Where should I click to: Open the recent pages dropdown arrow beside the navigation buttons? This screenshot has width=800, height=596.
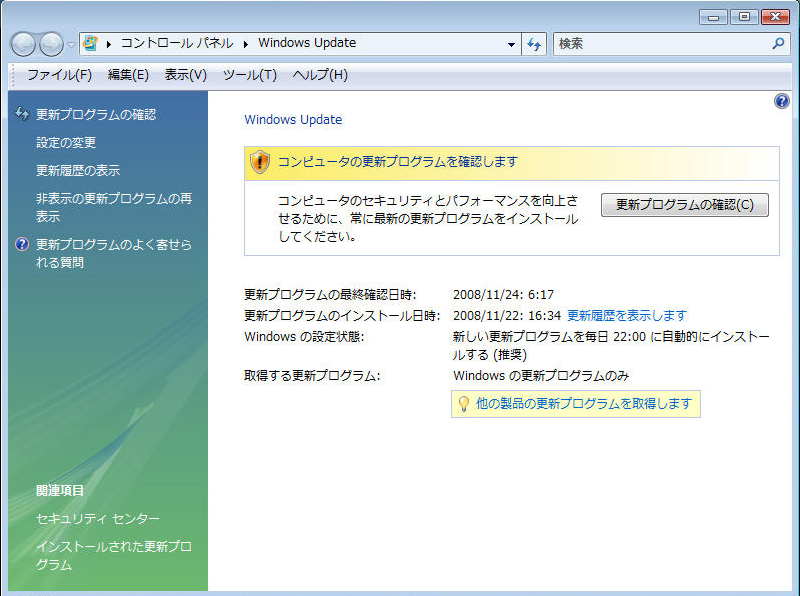(x=71, y=45)
